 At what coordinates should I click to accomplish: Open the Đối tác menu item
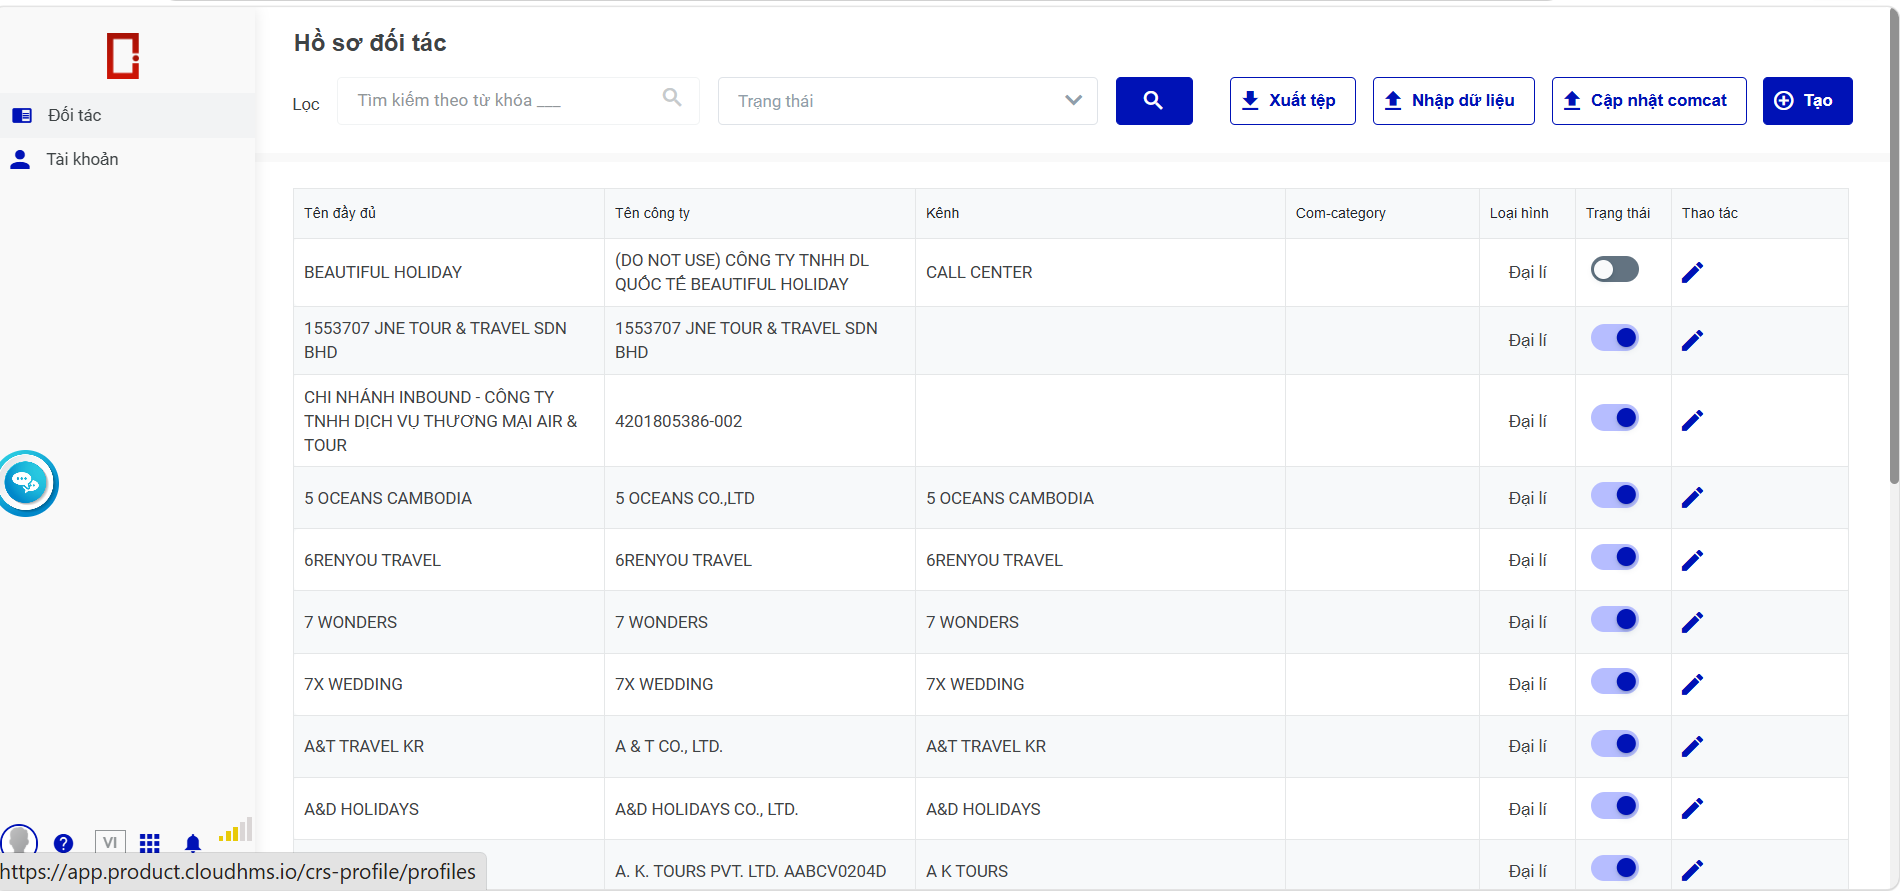coord(128,115)
